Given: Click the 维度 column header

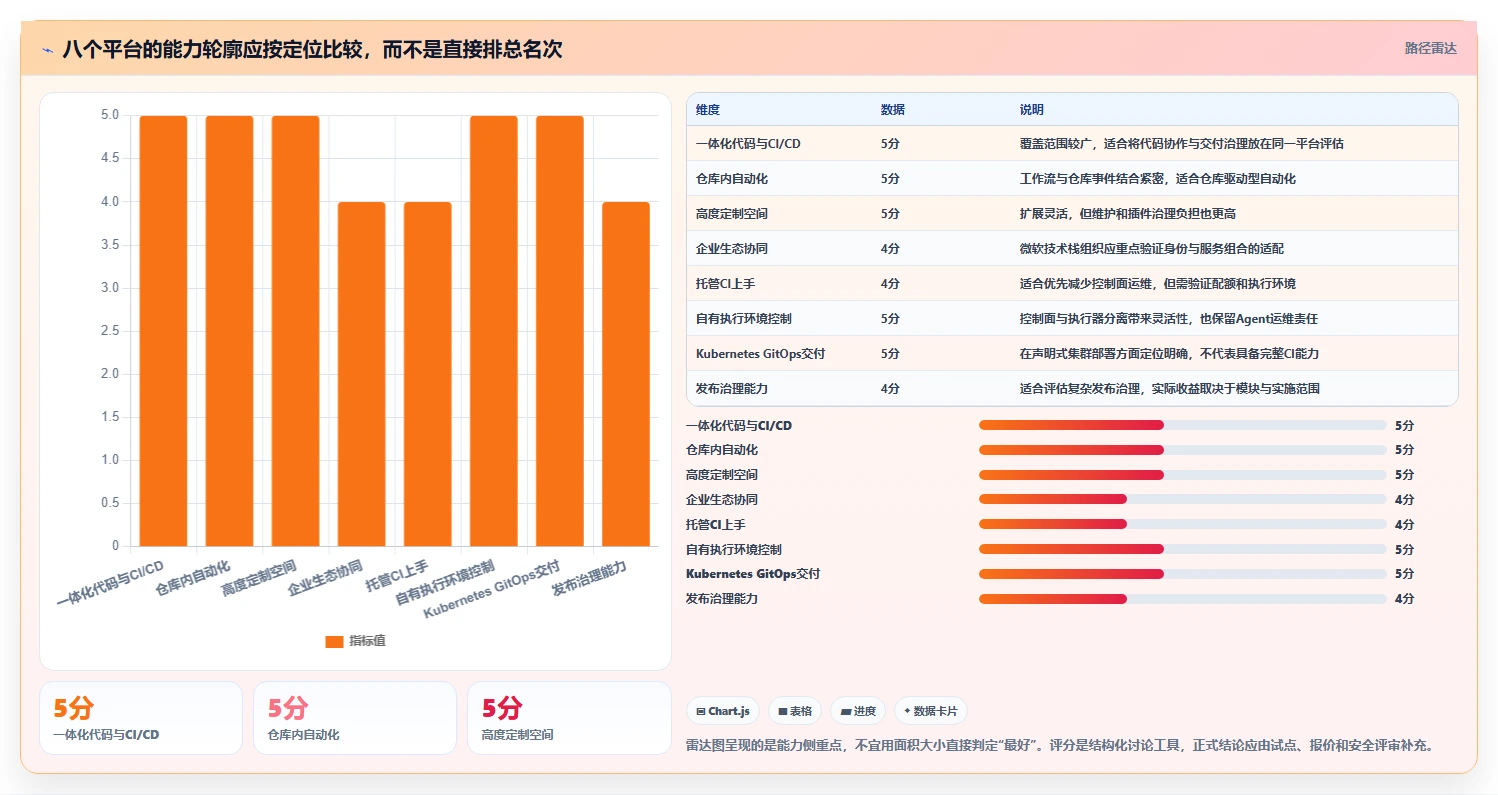Looking at the screenshot, I should point(708,109).
